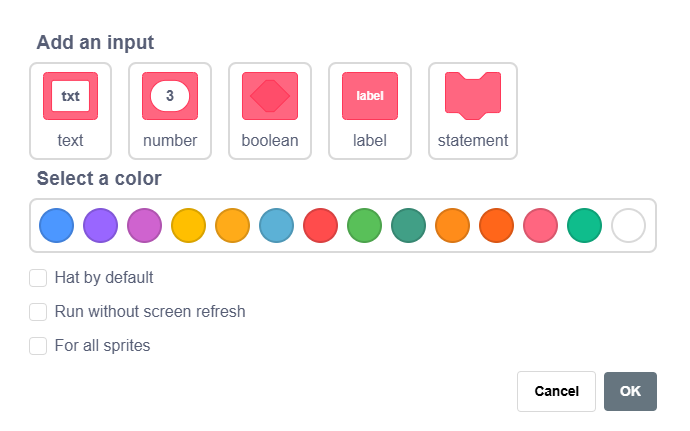Pick the light blue color swatch
Image resolution: width=690 pixels, height=431 pixels.
pyautogui.click(x=277, y=225)
